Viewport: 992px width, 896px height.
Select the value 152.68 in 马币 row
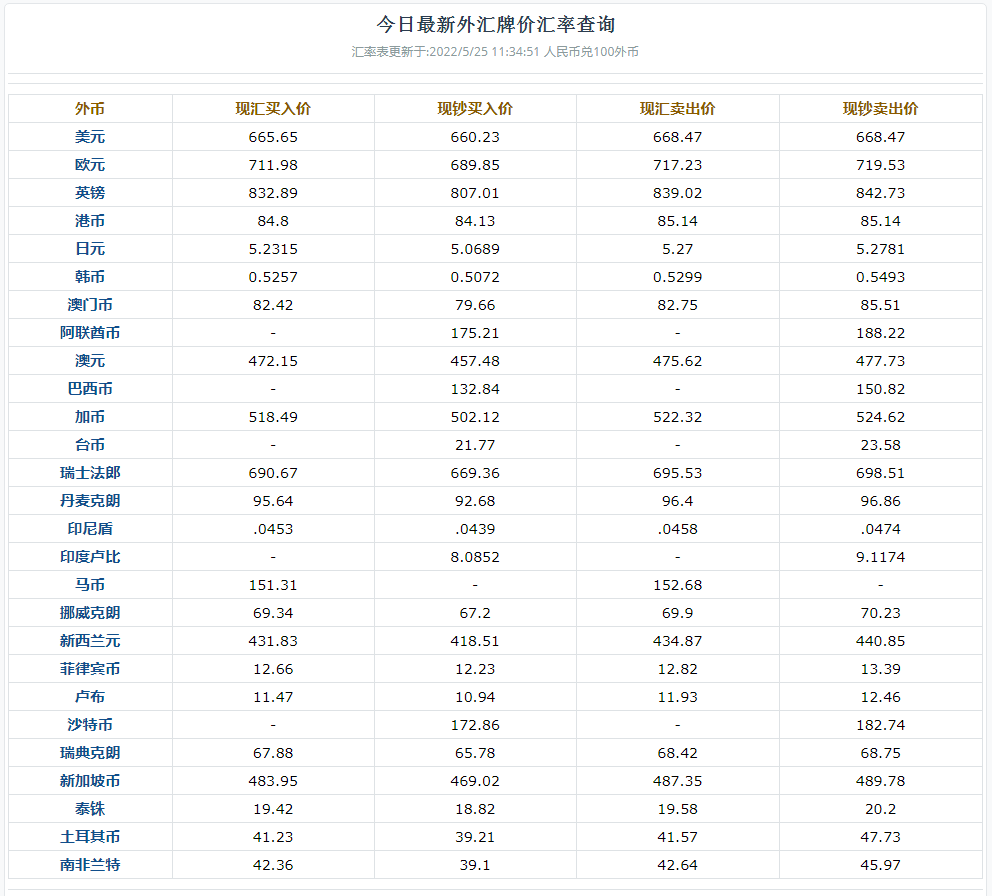point(678,585)
